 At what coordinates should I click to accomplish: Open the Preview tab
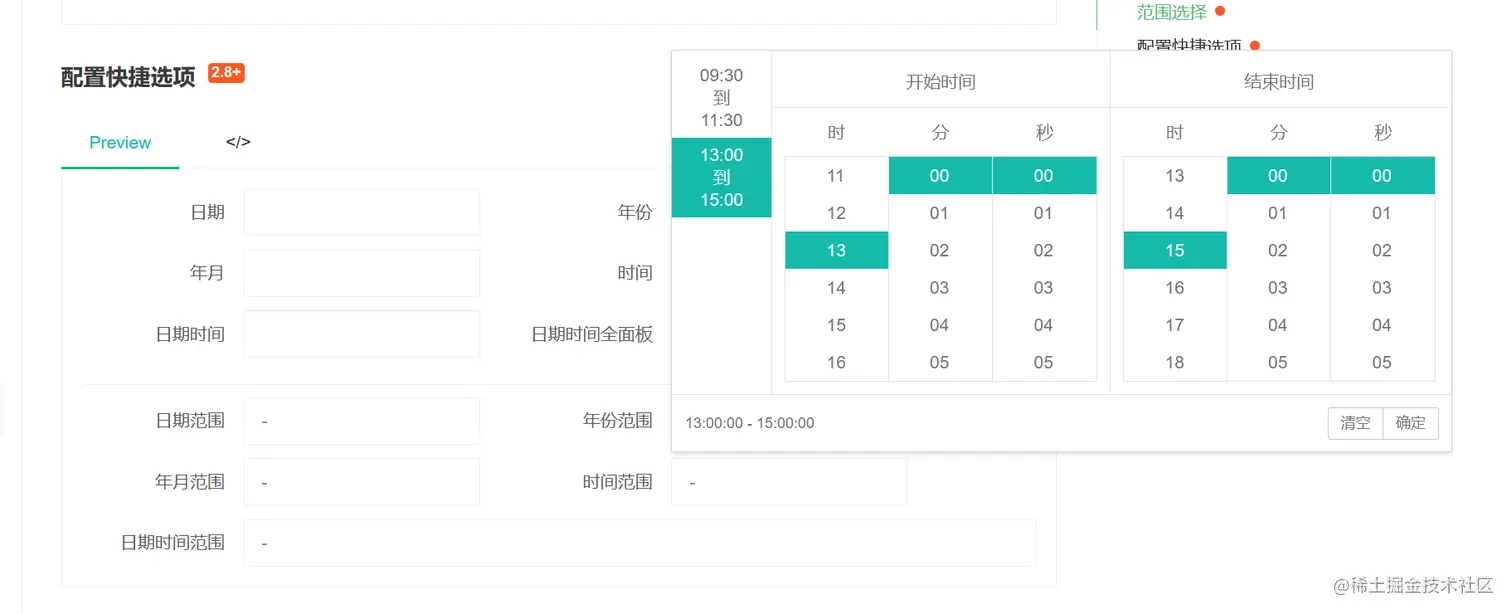pyautogui.click(x=120, y=142)
